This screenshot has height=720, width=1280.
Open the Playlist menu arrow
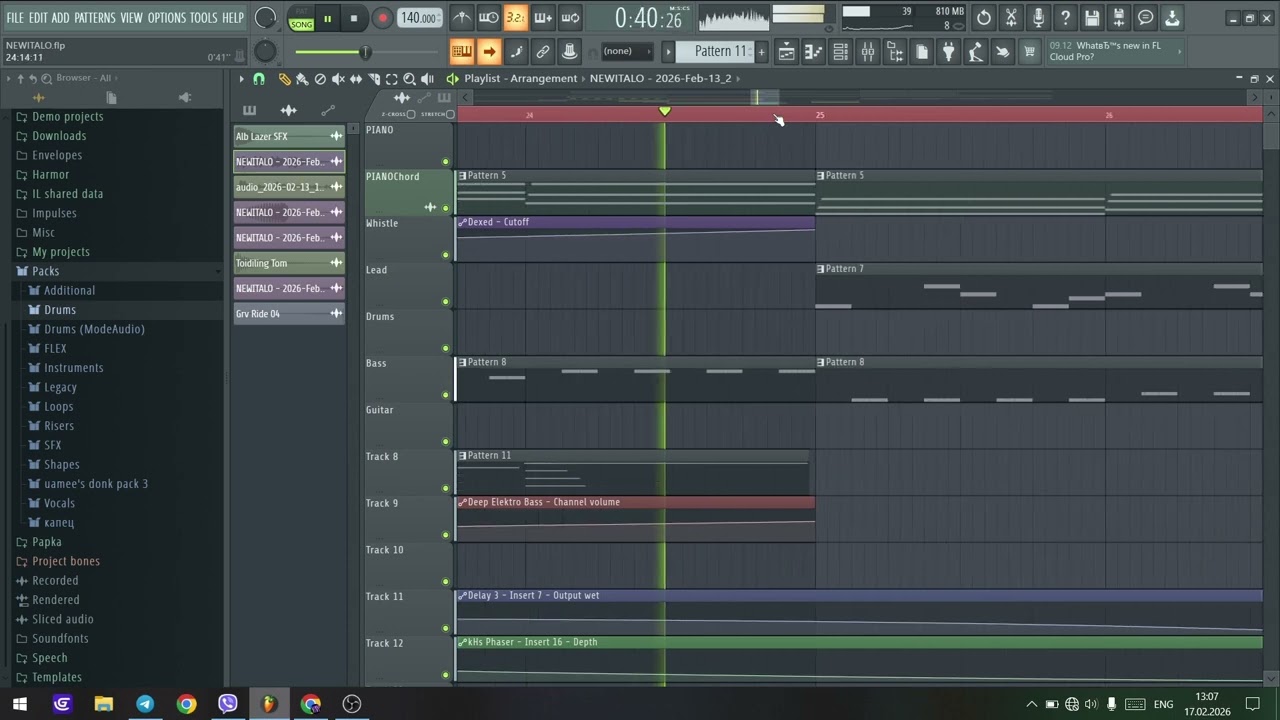[241, 78]
